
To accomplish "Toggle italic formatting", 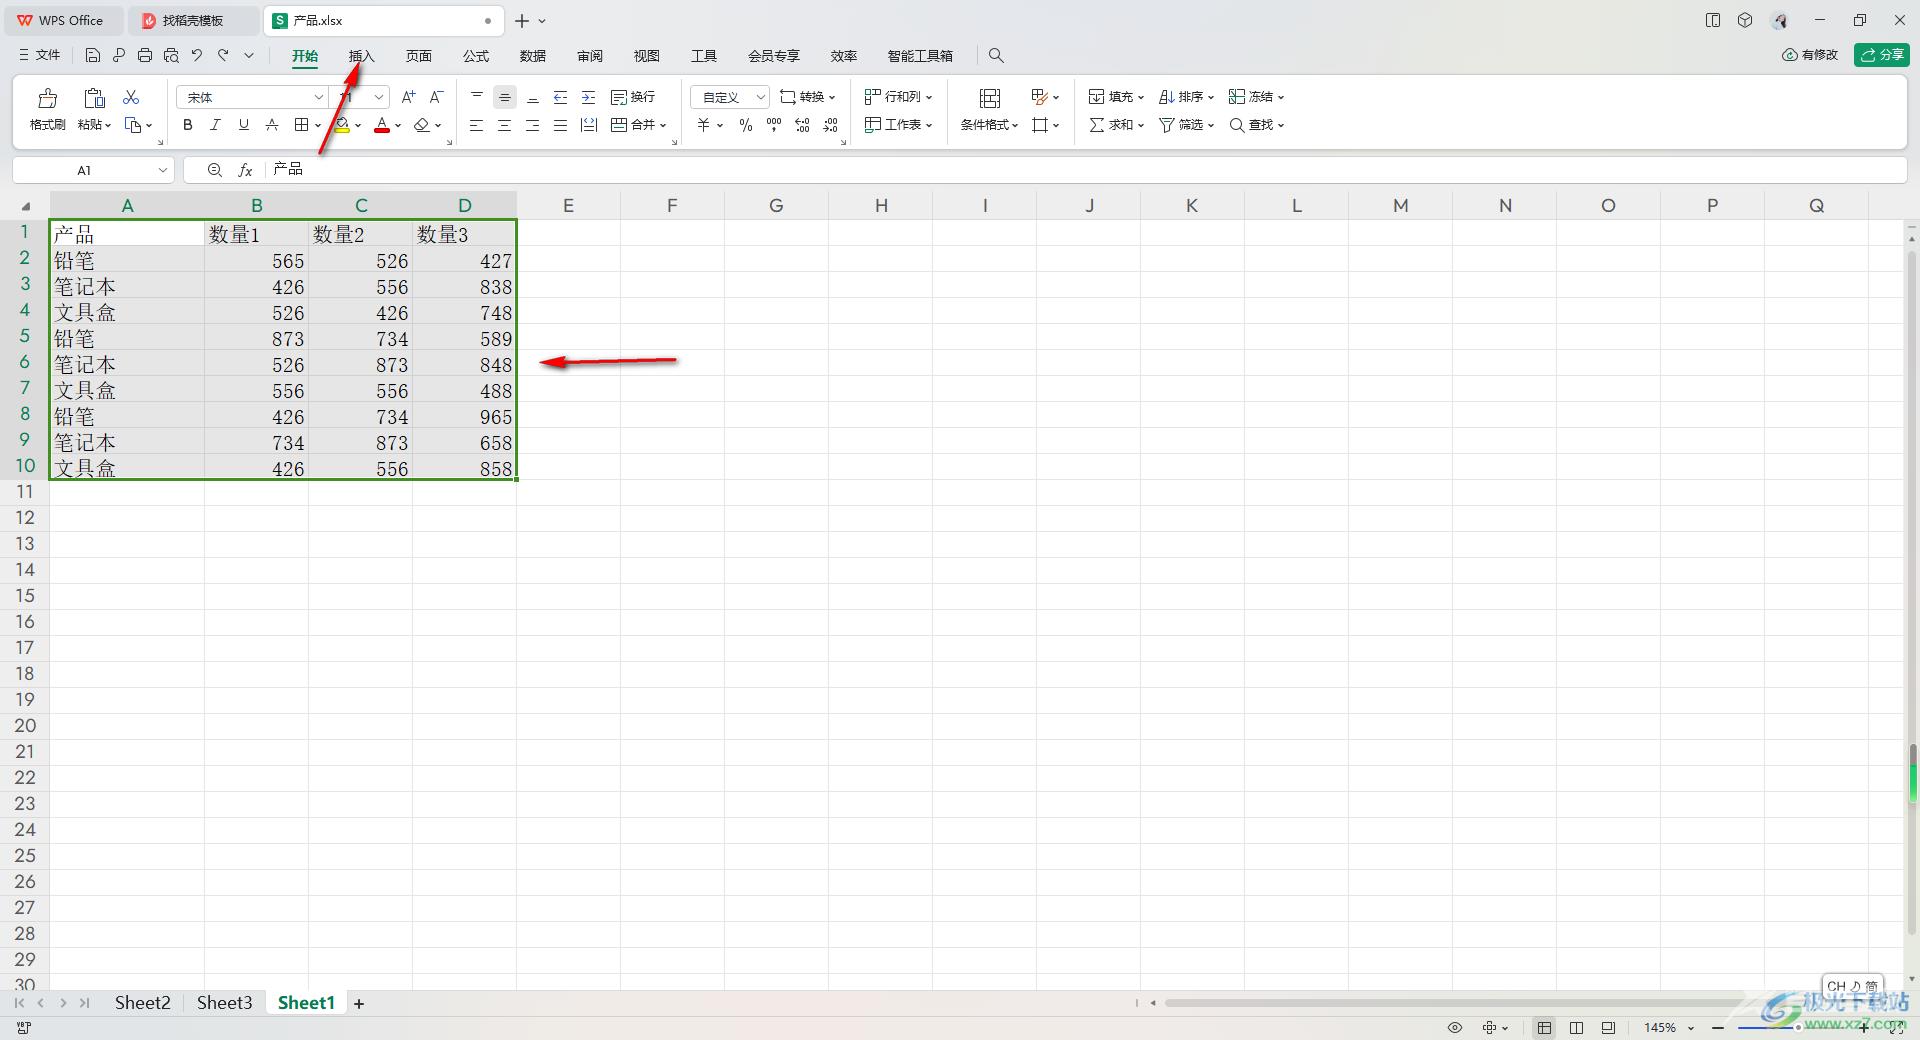I will coord(215,125).
